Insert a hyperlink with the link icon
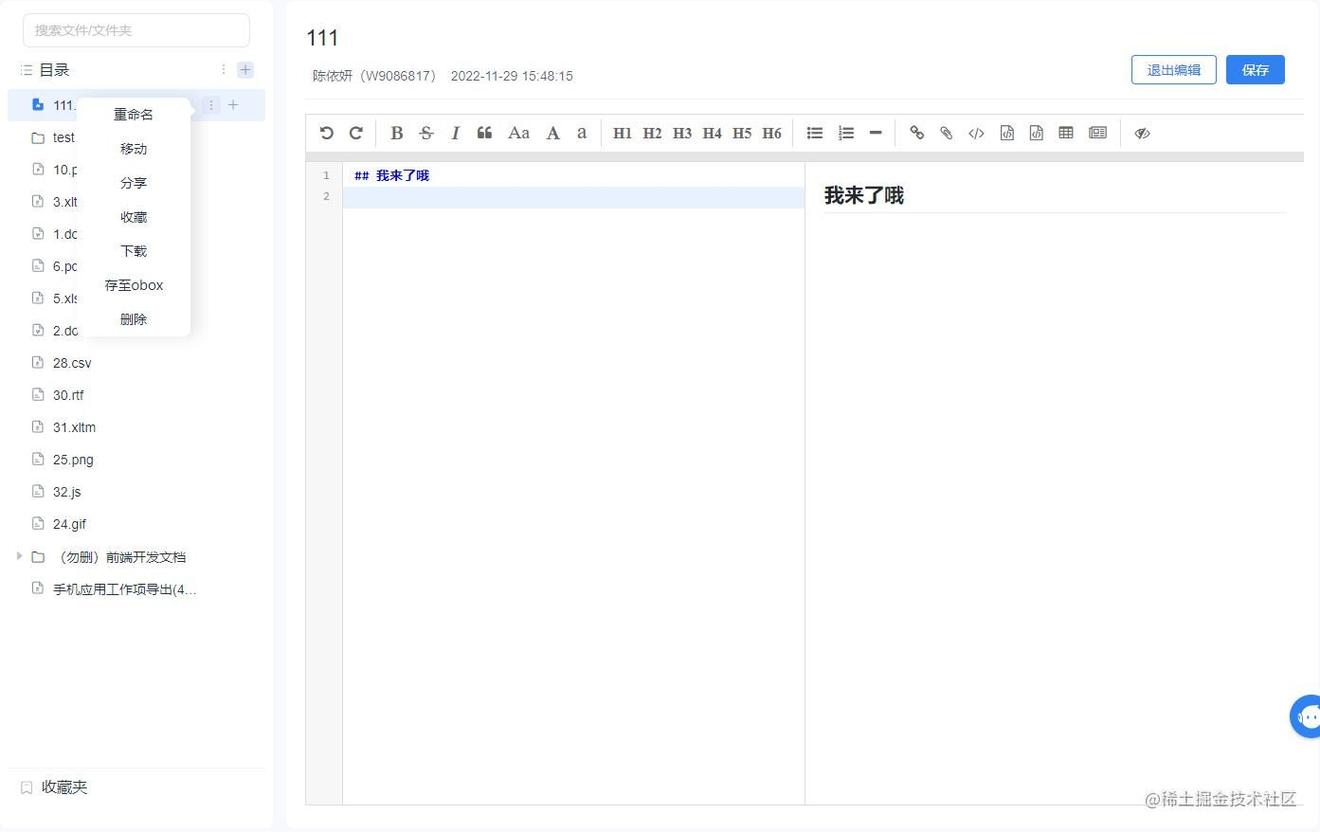The height and width of the screenshot is (832, 1320). [916, 133]
